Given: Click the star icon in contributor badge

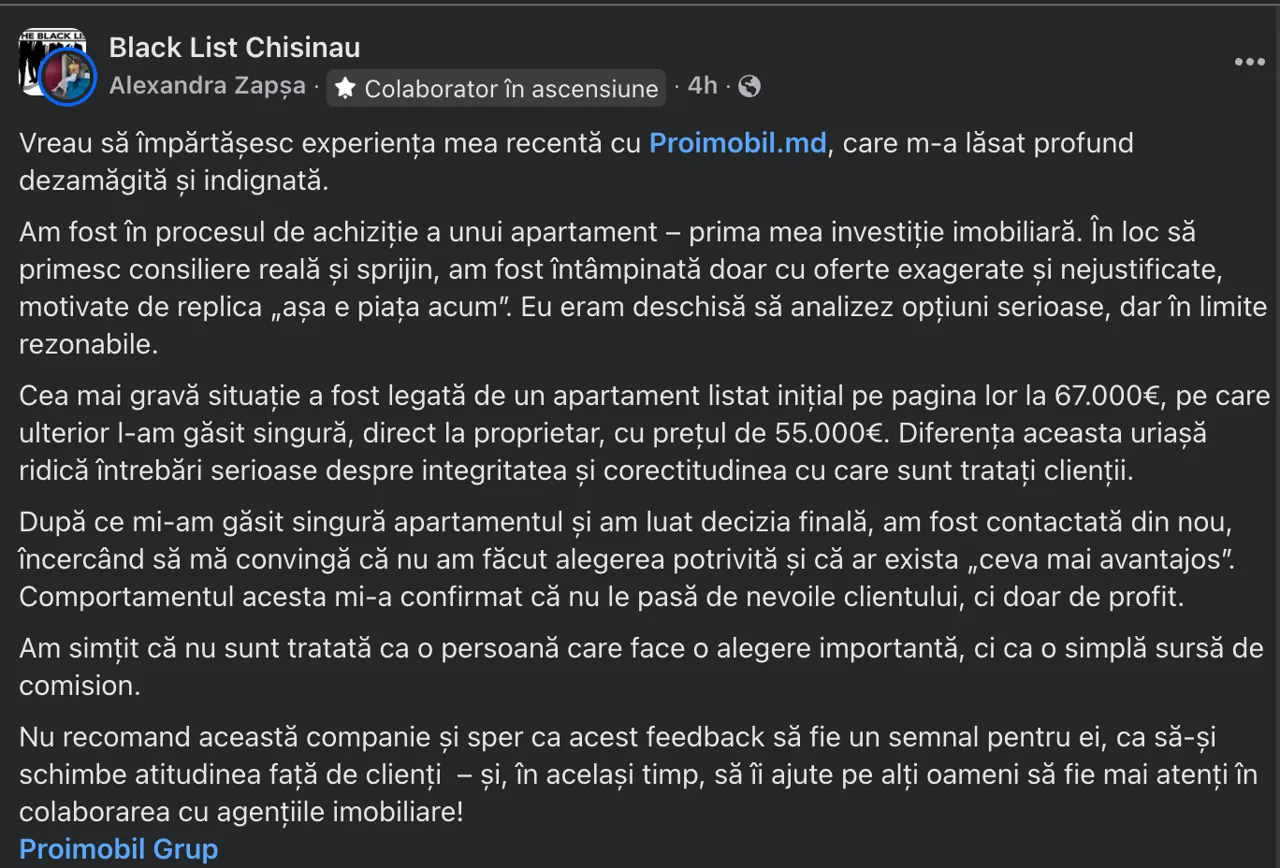Looking at the screenshot, I should pos(345,88).
